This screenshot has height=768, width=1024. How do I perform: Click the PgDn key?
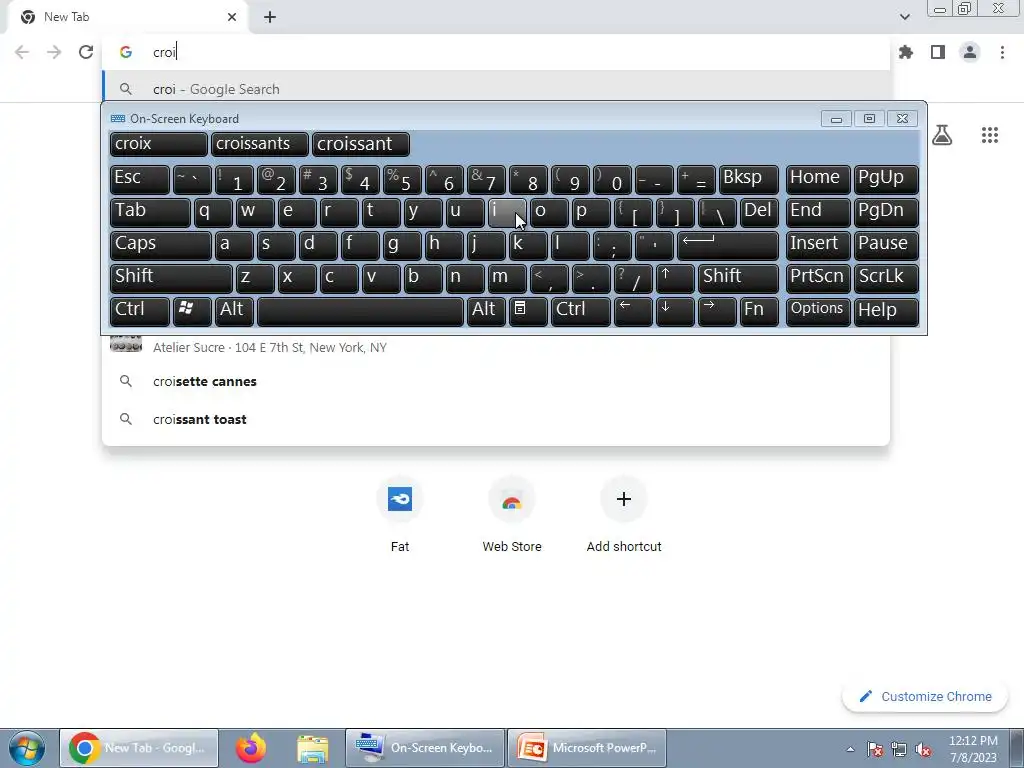pos(886,212)
